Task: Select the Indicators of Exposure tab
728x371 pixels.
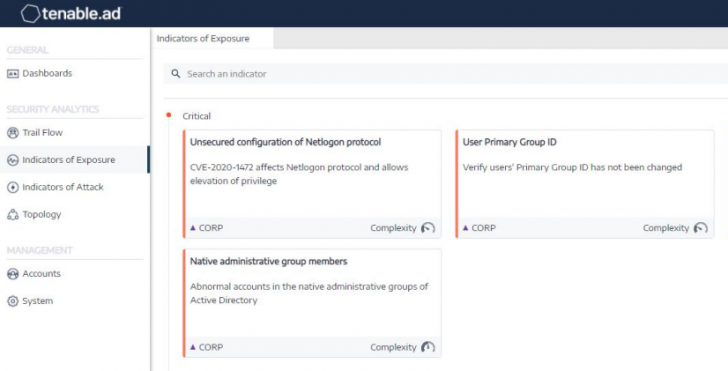Action: point(212,39)
